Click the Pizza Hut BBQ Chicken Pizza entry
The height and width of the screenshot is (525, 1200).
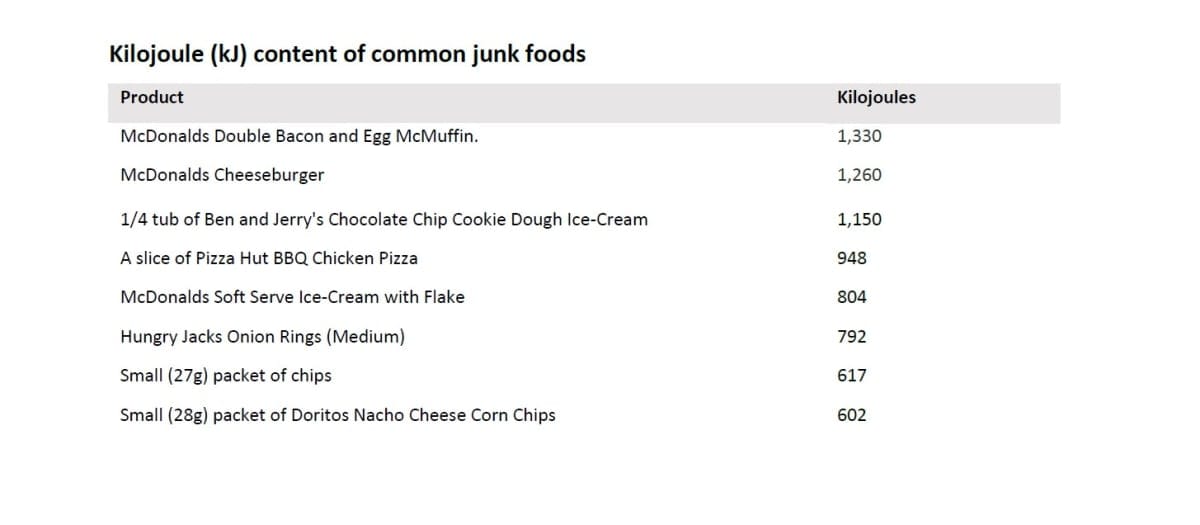[x=268, y=258]
